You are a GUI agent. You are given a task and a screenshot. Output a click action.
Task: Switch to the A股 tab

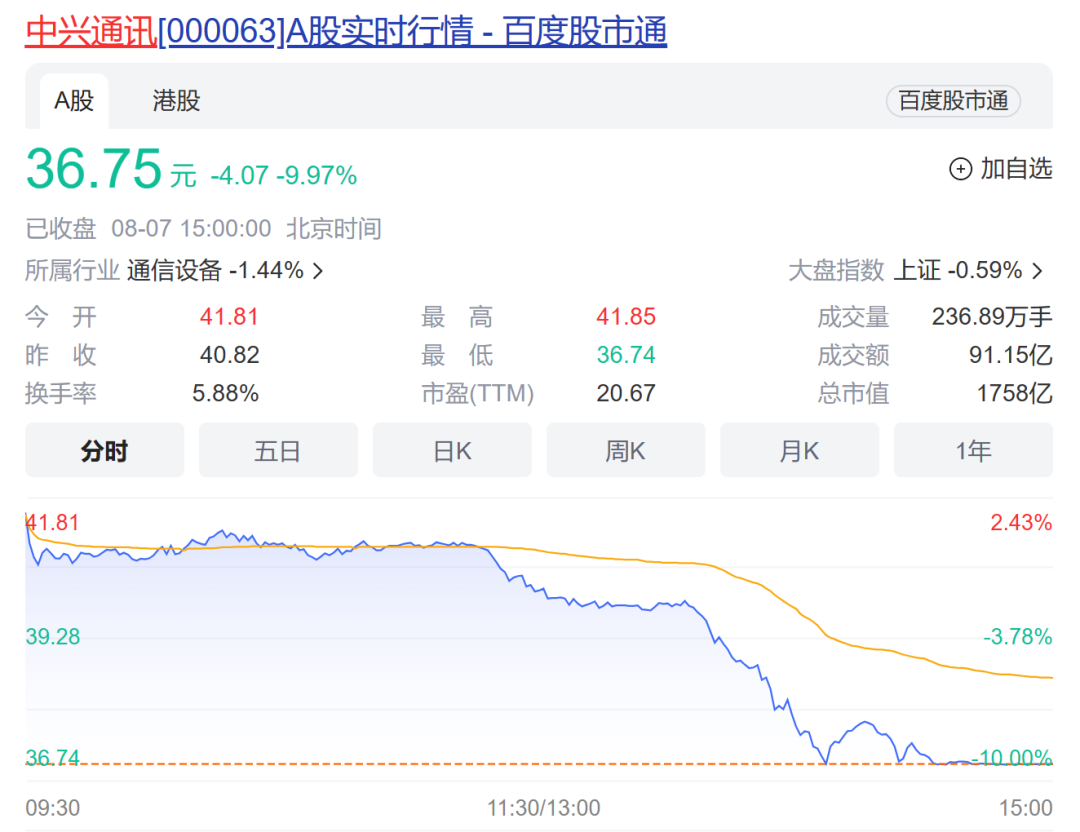click(x=74, y=101)
